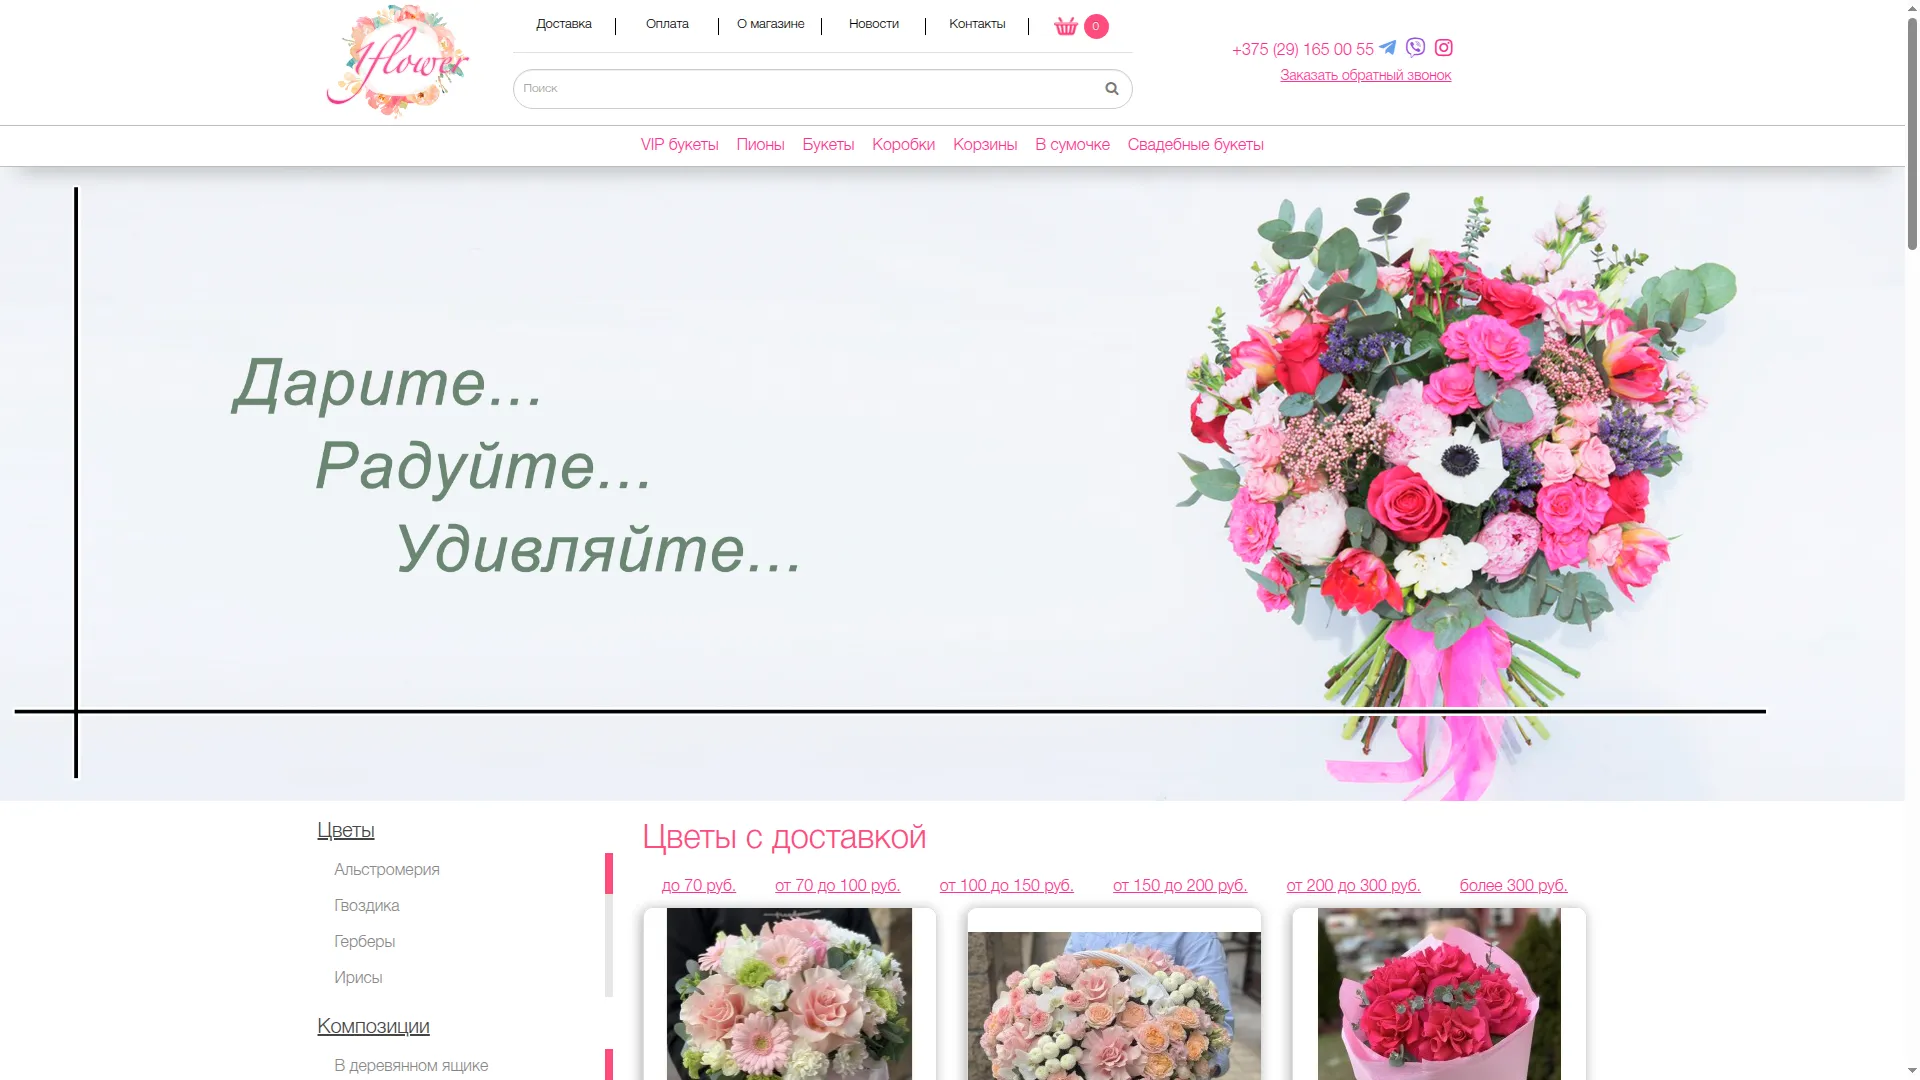
Task: Filter by price от 150 до 200 руб.
Action: [x=1180, y=886]
